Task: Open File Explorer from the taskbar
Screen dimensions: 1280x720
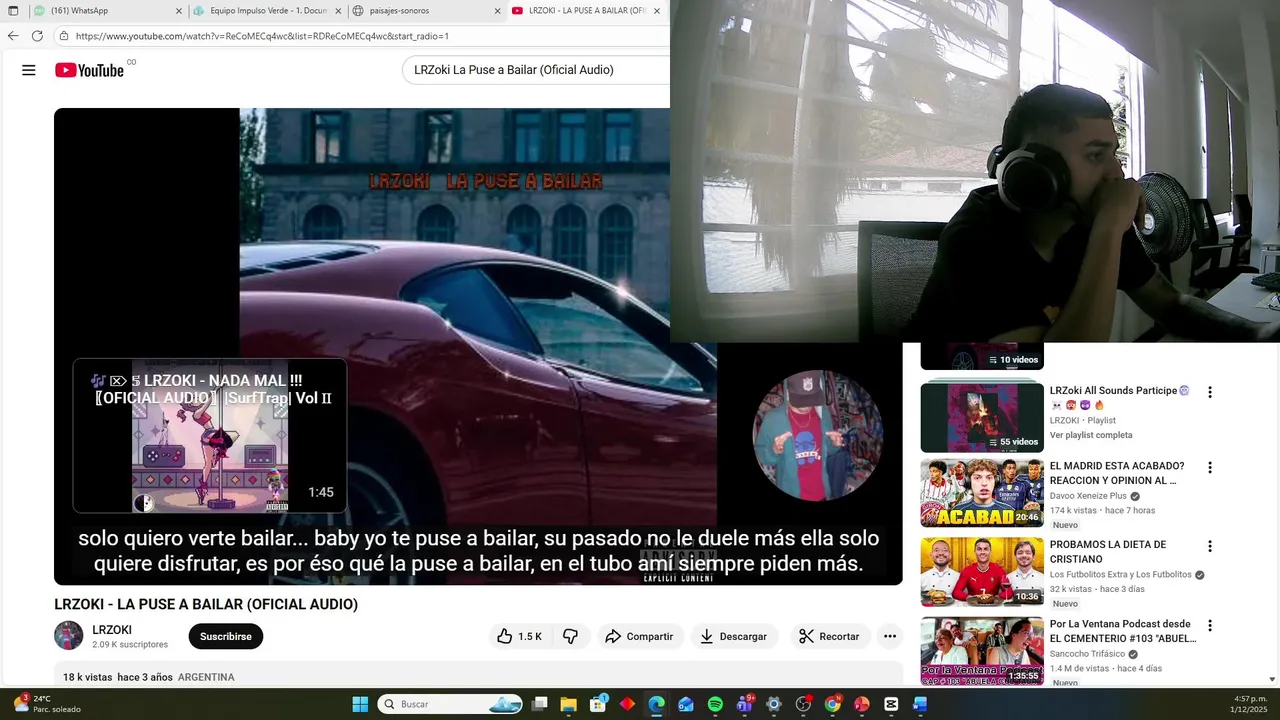Action: [x=569, y=704]
